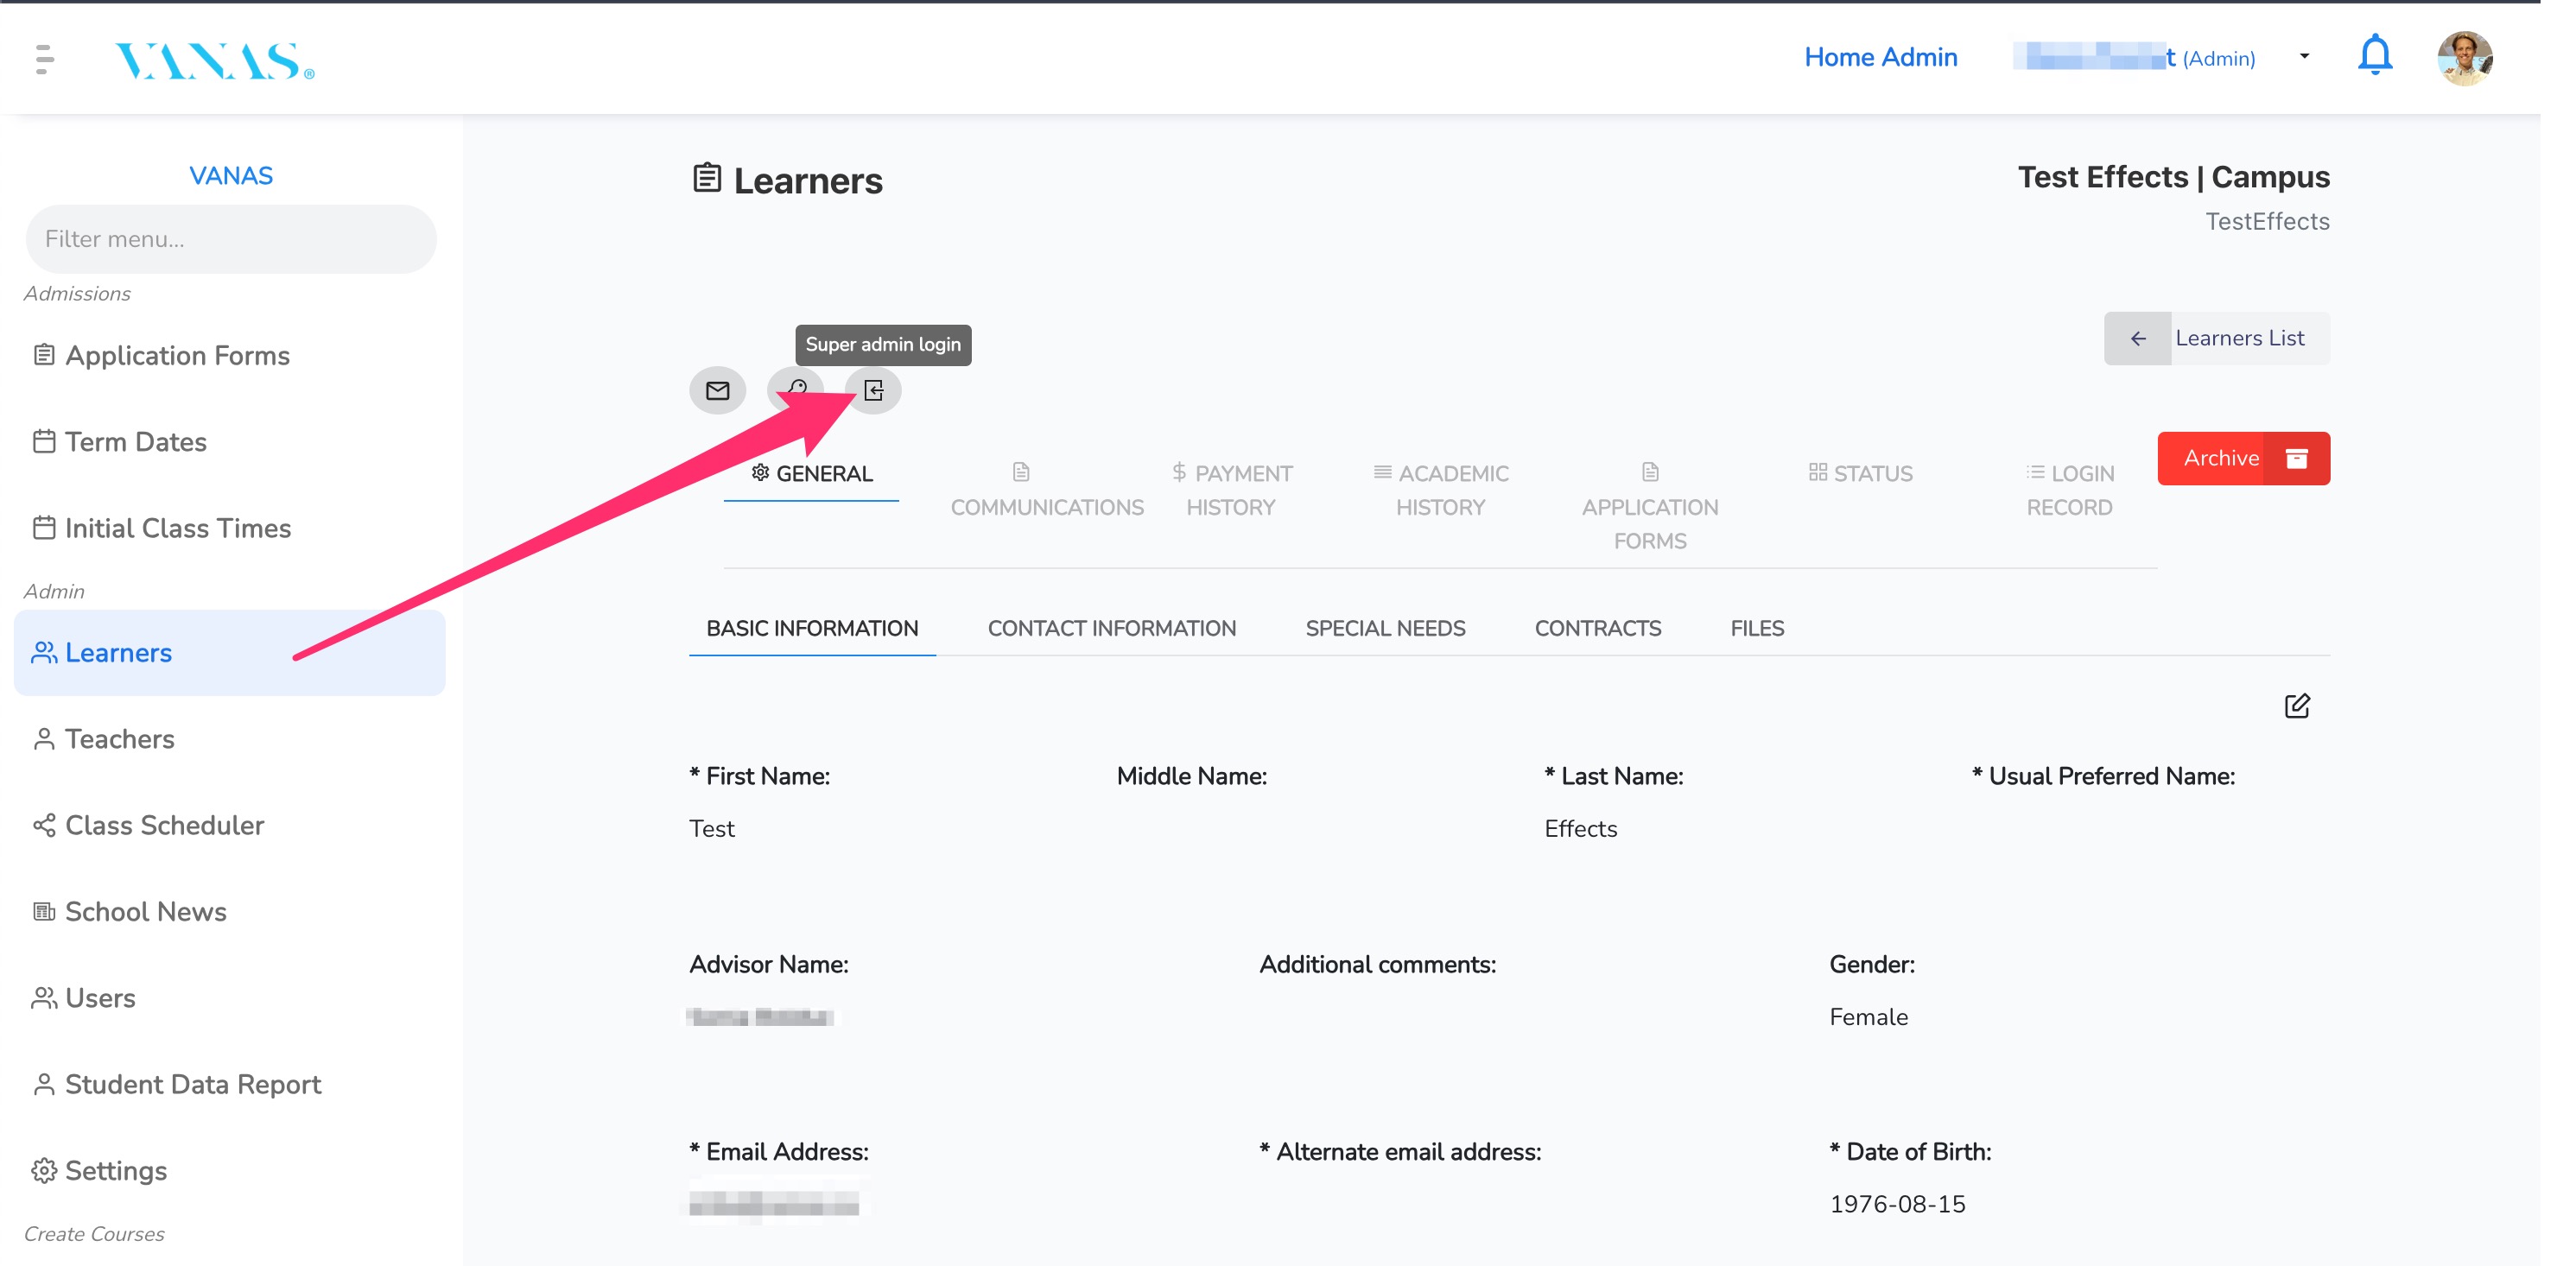Click the notification bell icon
Viewport: 2576px width, 1266px height.
tap(2374, 56)
